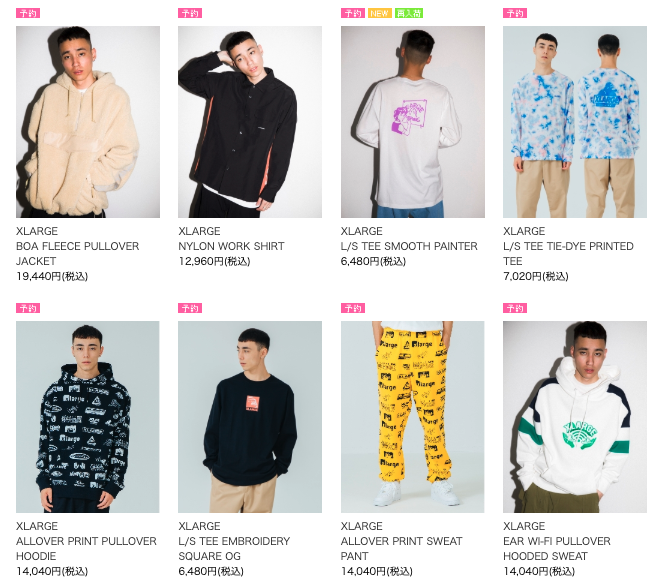
Task: Open BOA FLEECE PULLOVER JACKET title link
Action: (x=77, y=253)
